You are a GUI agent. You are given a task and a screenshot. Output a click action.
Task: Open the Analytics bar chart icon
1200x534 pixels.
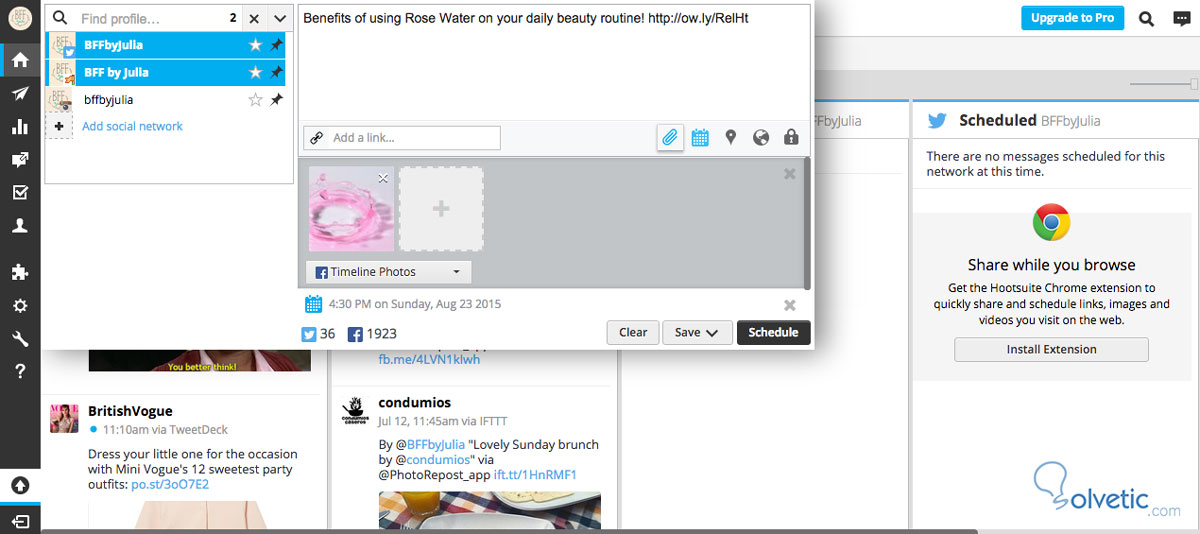(20, 126)
